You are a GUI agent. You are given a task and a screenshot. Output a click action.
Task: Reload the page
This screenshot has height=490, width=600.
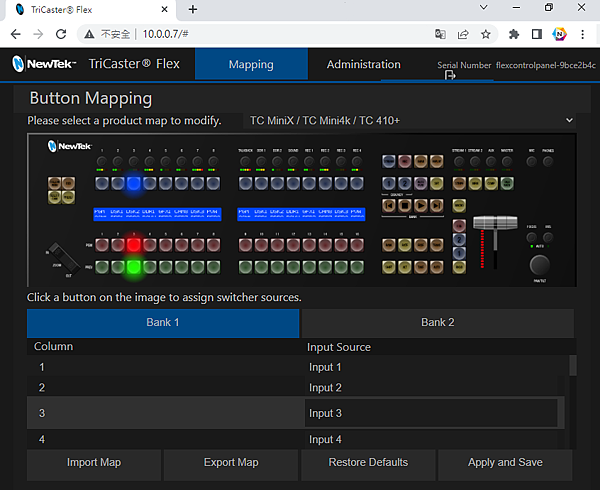click(x=61, y=34)
